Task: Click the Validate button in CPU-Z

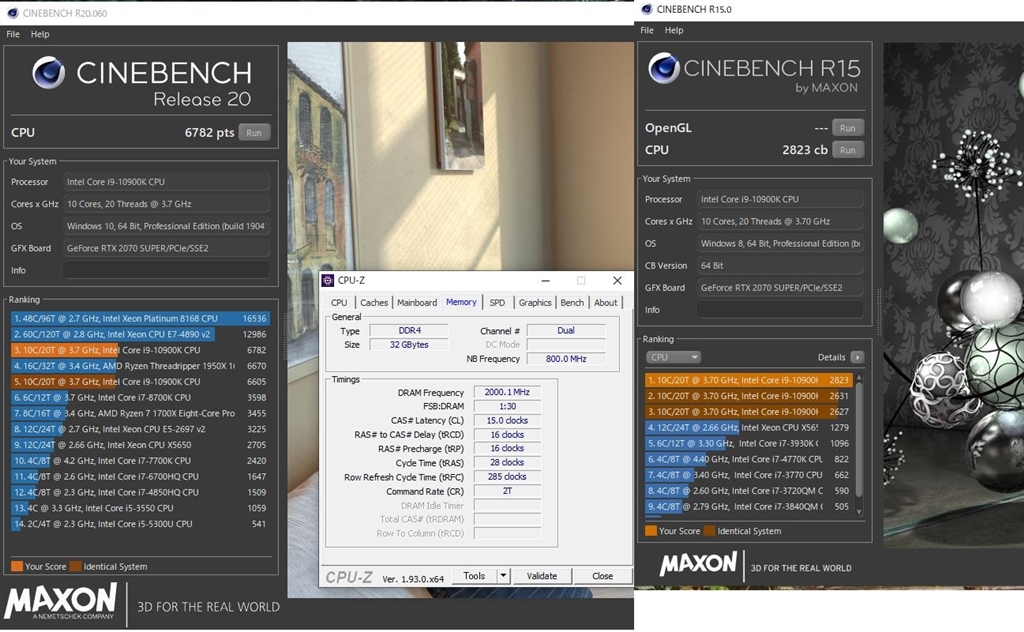Action: [542, 576]
